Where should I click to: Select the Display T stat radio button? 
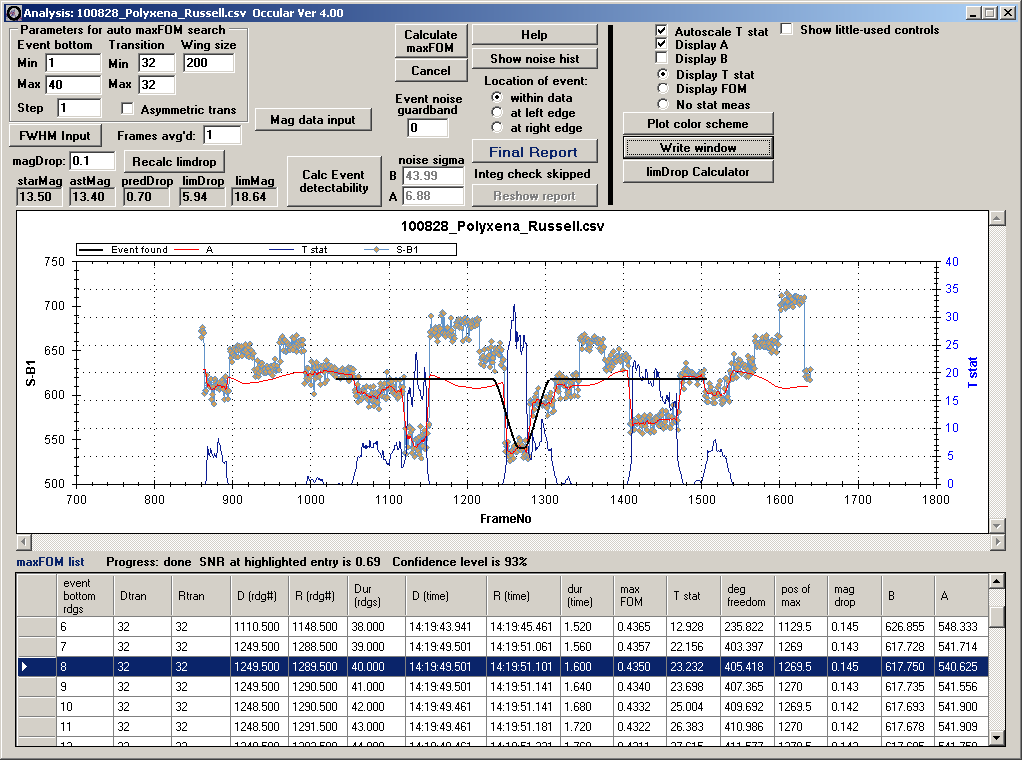(x=663, y=74)
